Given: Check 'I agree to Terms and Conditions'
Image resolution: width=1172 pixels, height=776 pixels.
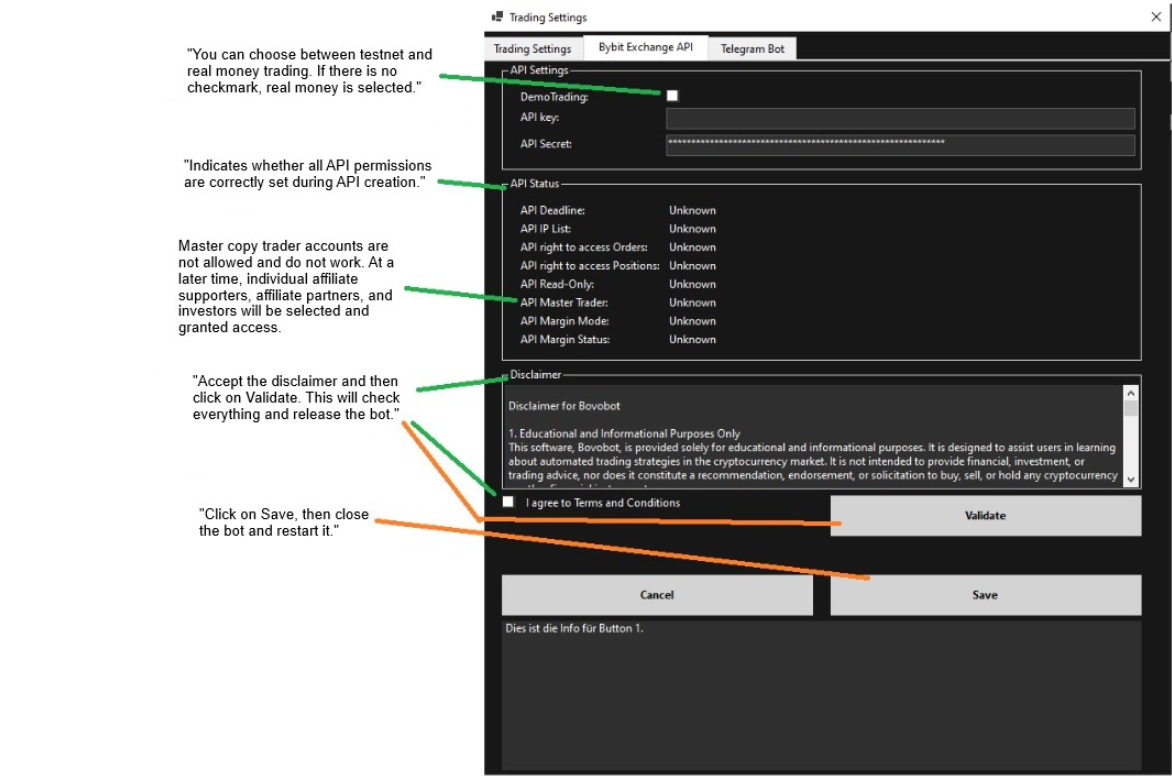Looking at the screenshot, I should point(511,503).
